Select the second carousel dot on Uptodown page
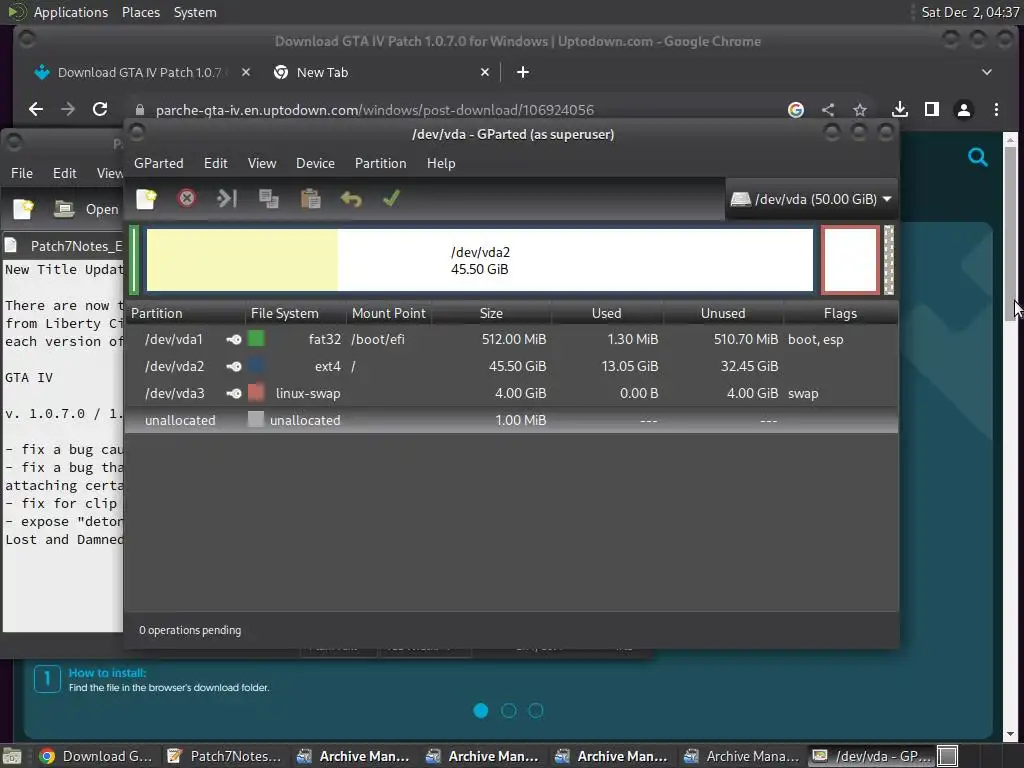The height and width of the screenshot is (768, 1024). click(508, 711)
